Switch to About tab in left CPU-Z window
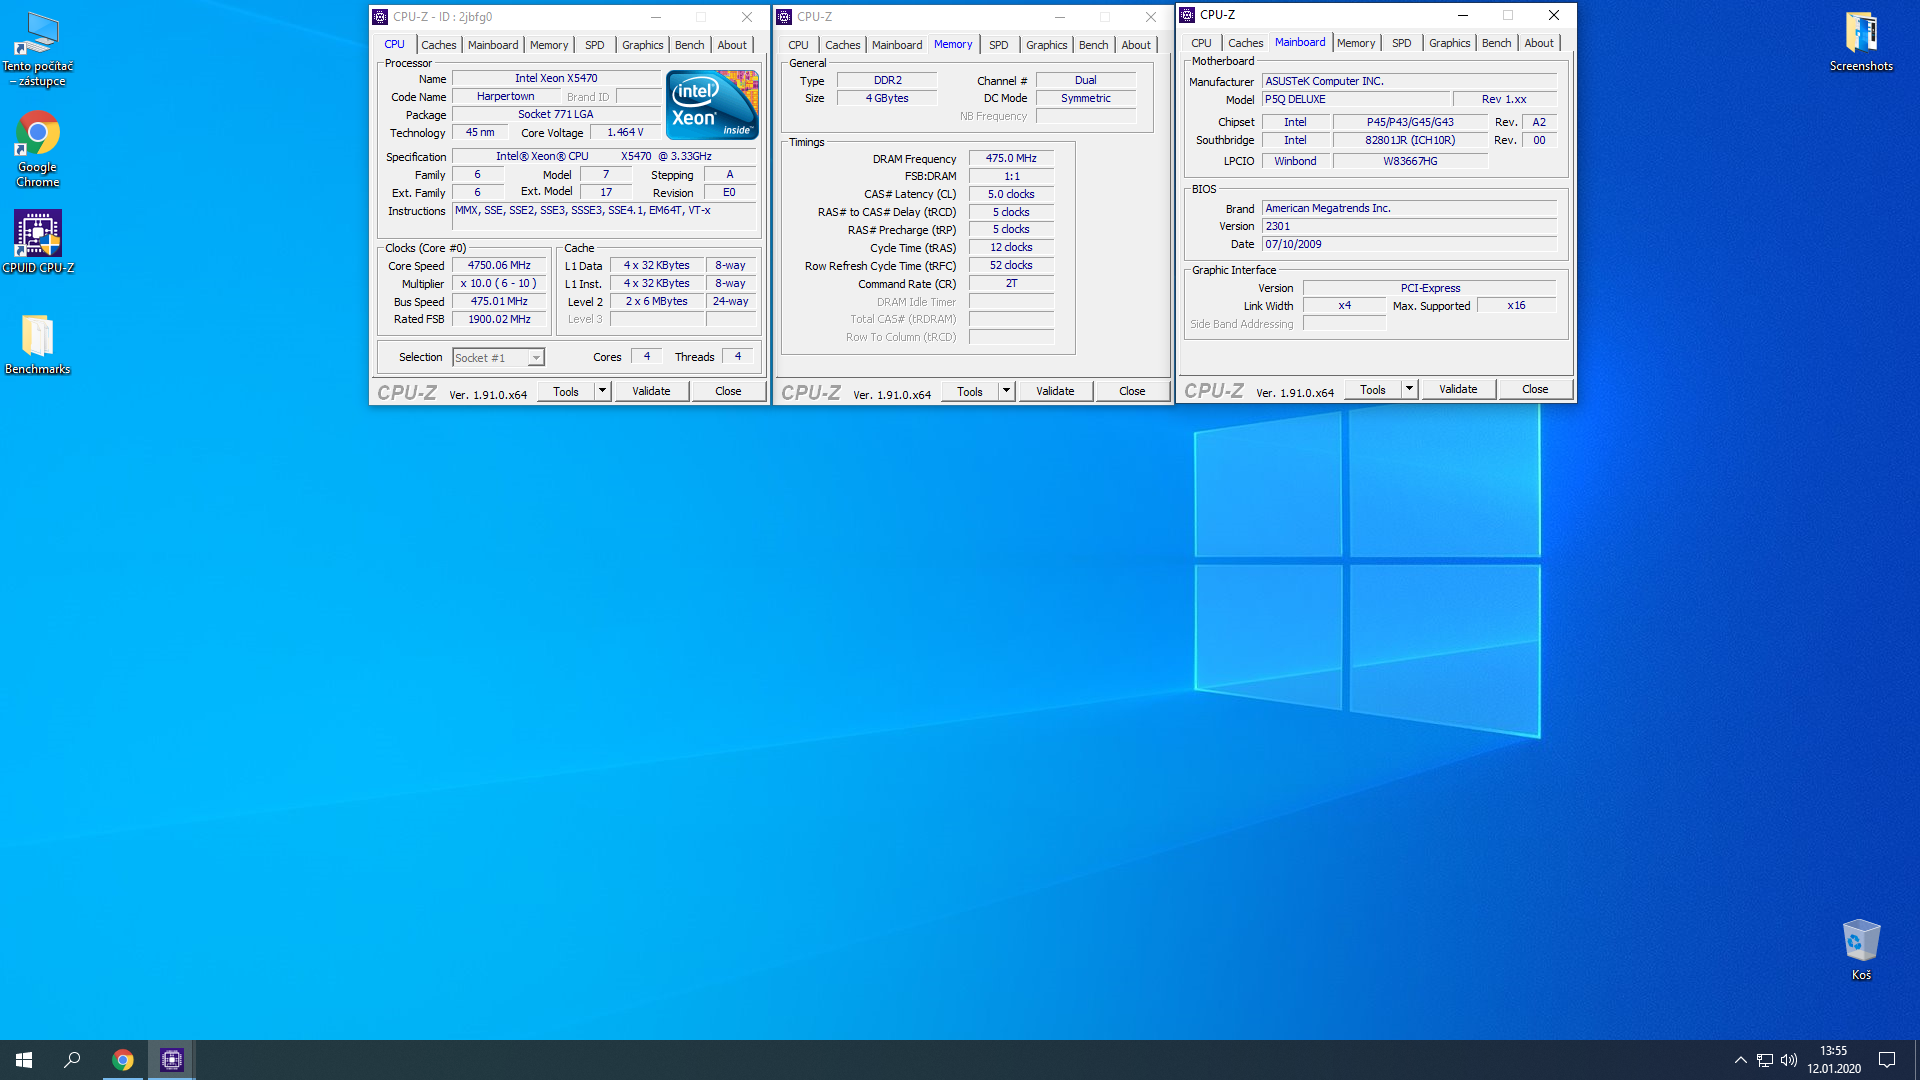 pyautogui.click(x=732, y=45)
